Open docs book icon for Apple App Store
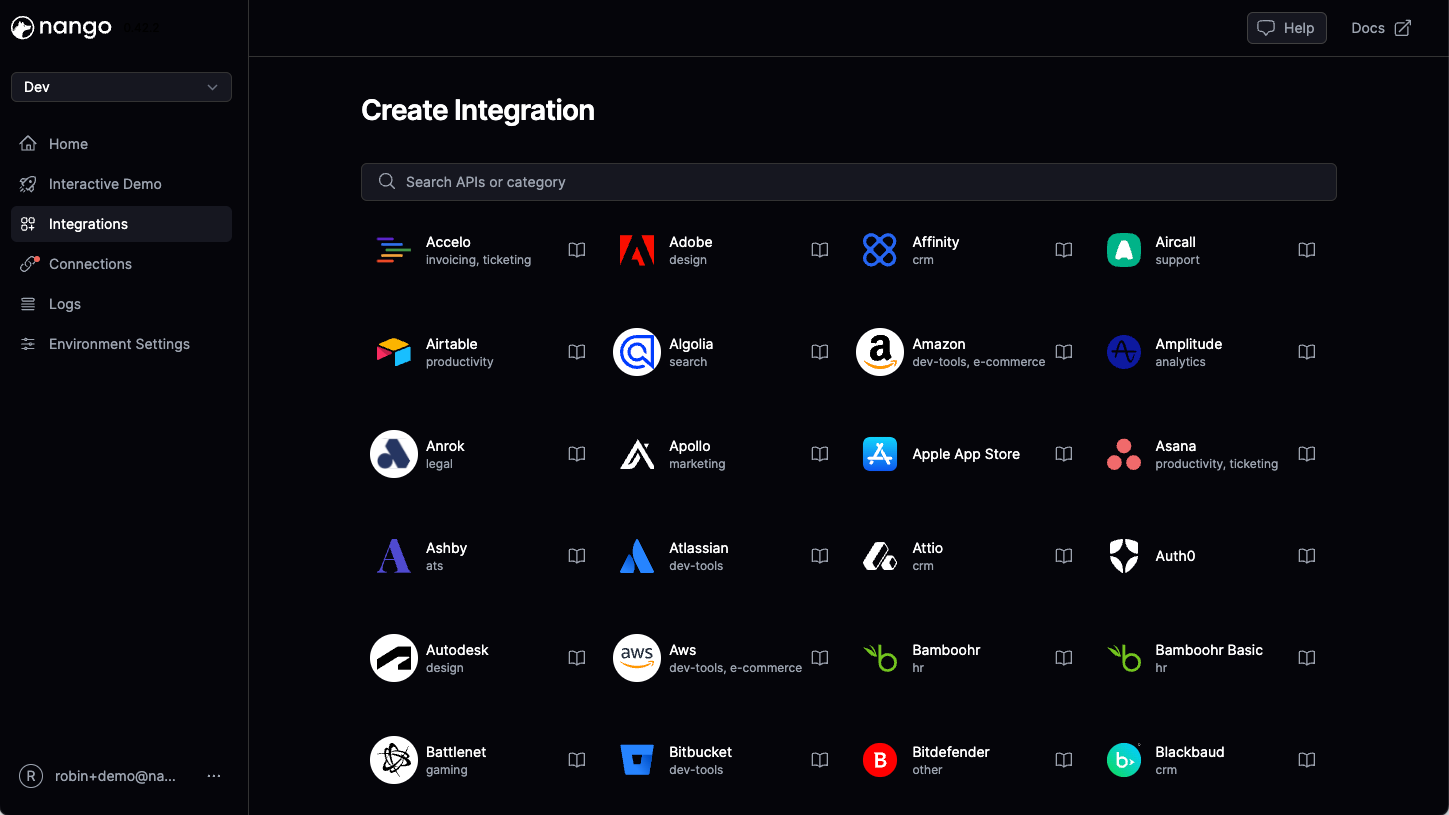1449x815 pixels. click(x=1064, y=454)
